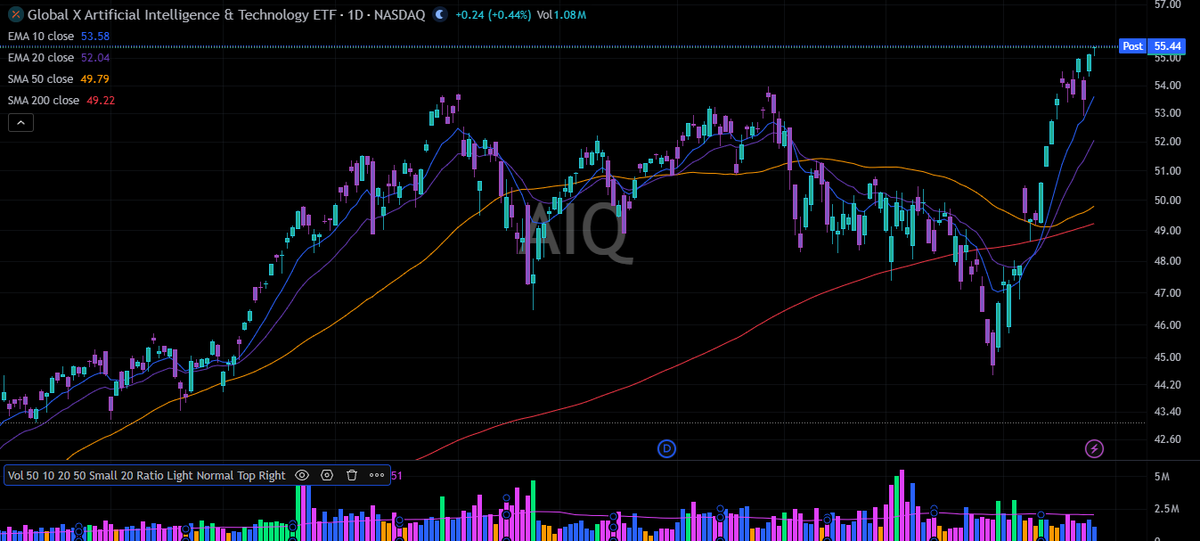This screenshot has width=1200, height=541.
Task: Click the EMA 10 value 53.58
Action: (x=95, y=36)
